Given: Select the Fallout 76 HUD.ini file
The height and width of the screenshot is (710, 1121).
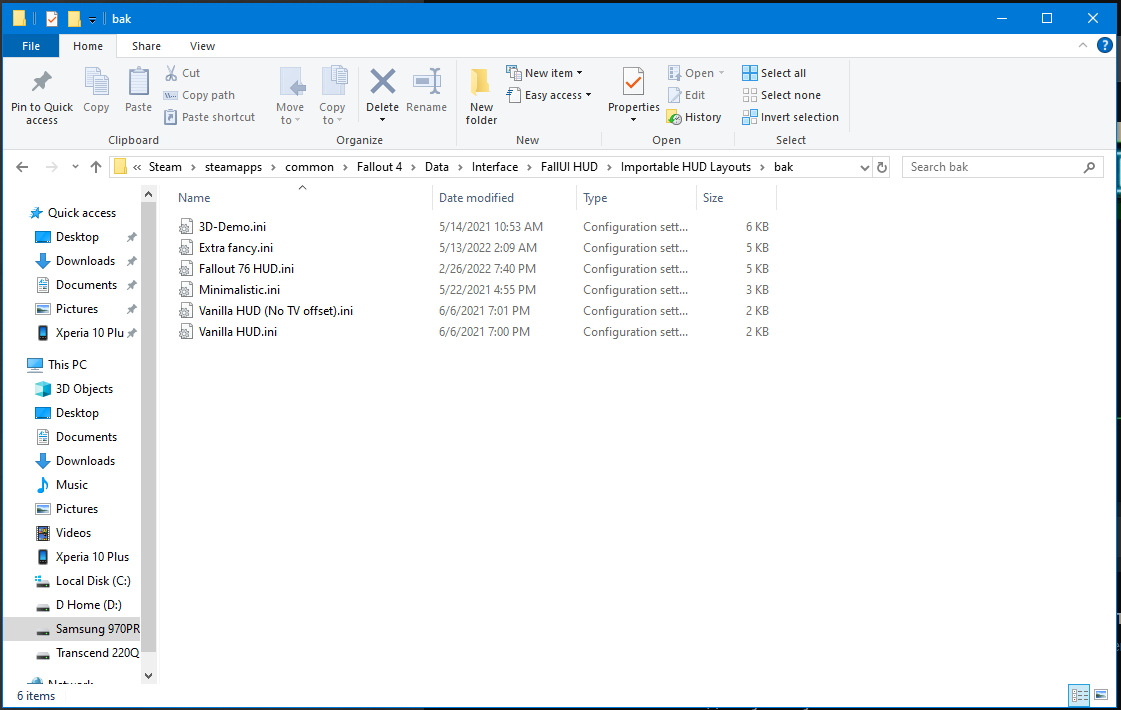Looking at the screenshot, I should pos(246,269).
